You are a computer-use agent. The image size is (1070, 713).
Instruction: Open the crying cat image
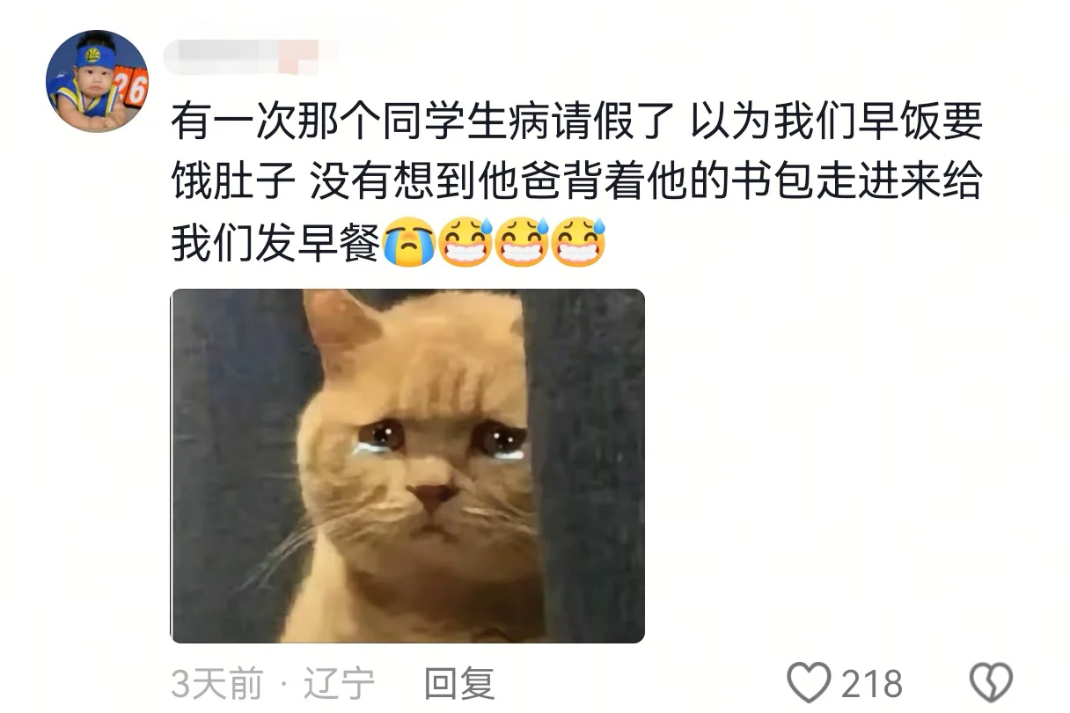pyautogui.click(x=407, y=465)
